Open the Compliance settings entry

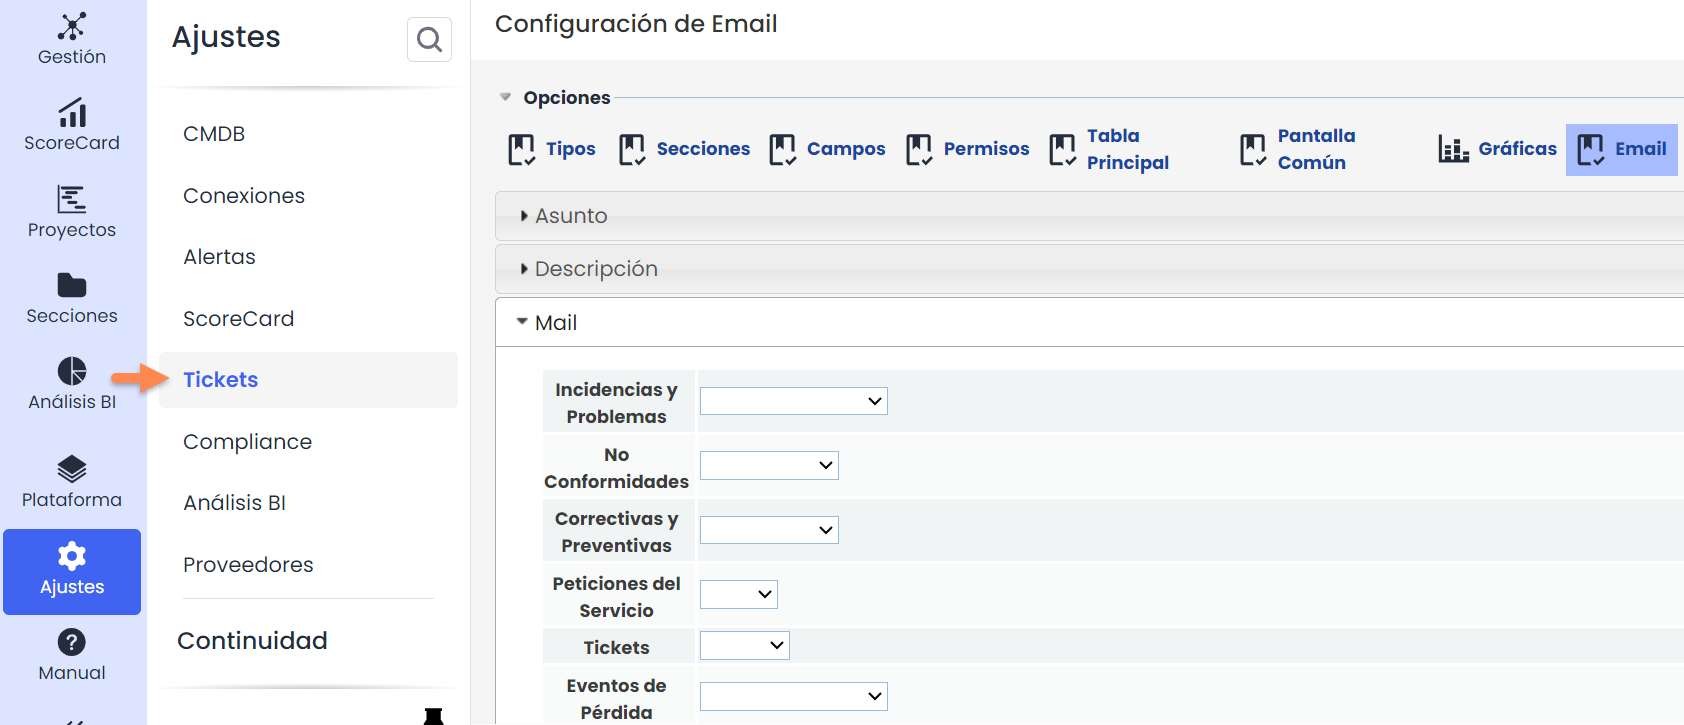[247, 441]
